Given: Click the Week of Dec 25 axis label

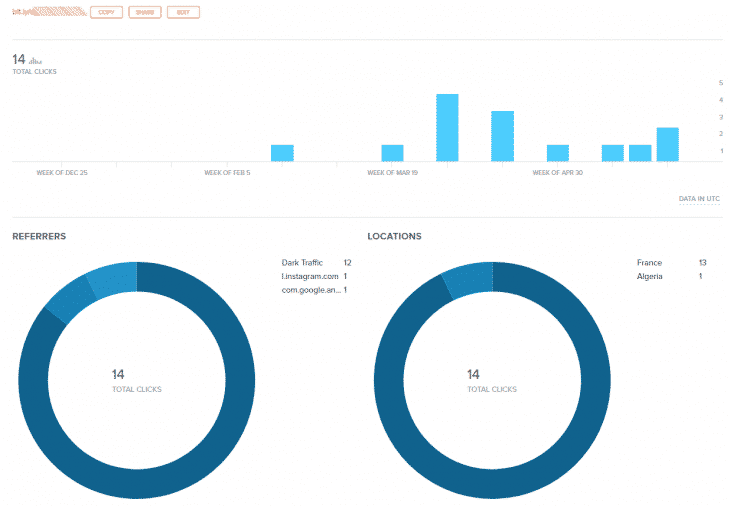Looking at the screenshot, I should [62, 173].
